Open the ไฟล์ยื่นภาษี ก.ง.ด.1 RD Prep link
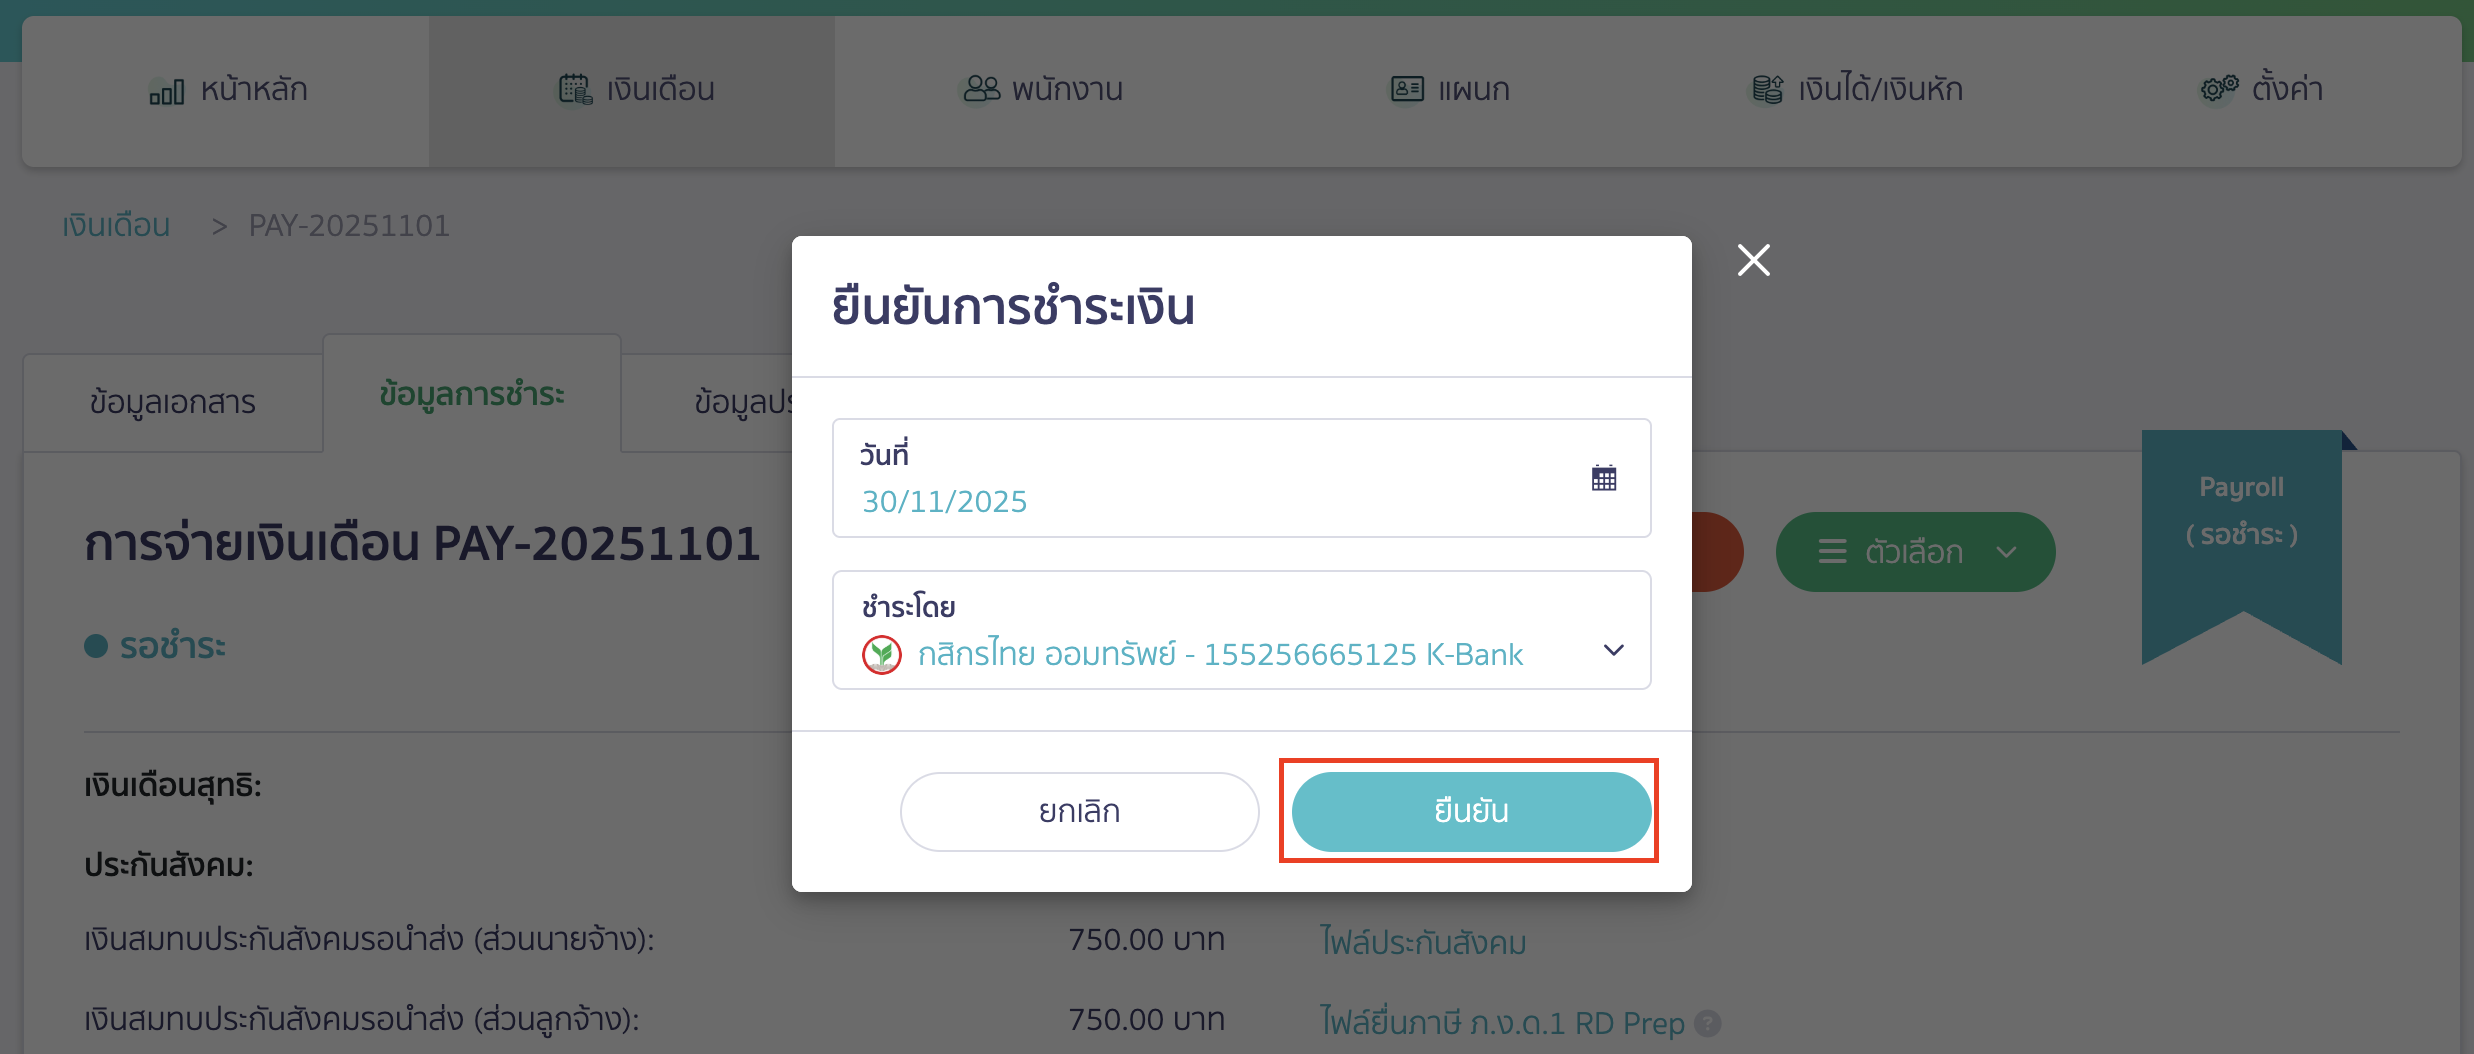Viewport: 2474px width, 1054px height. coord(1498,1022)
